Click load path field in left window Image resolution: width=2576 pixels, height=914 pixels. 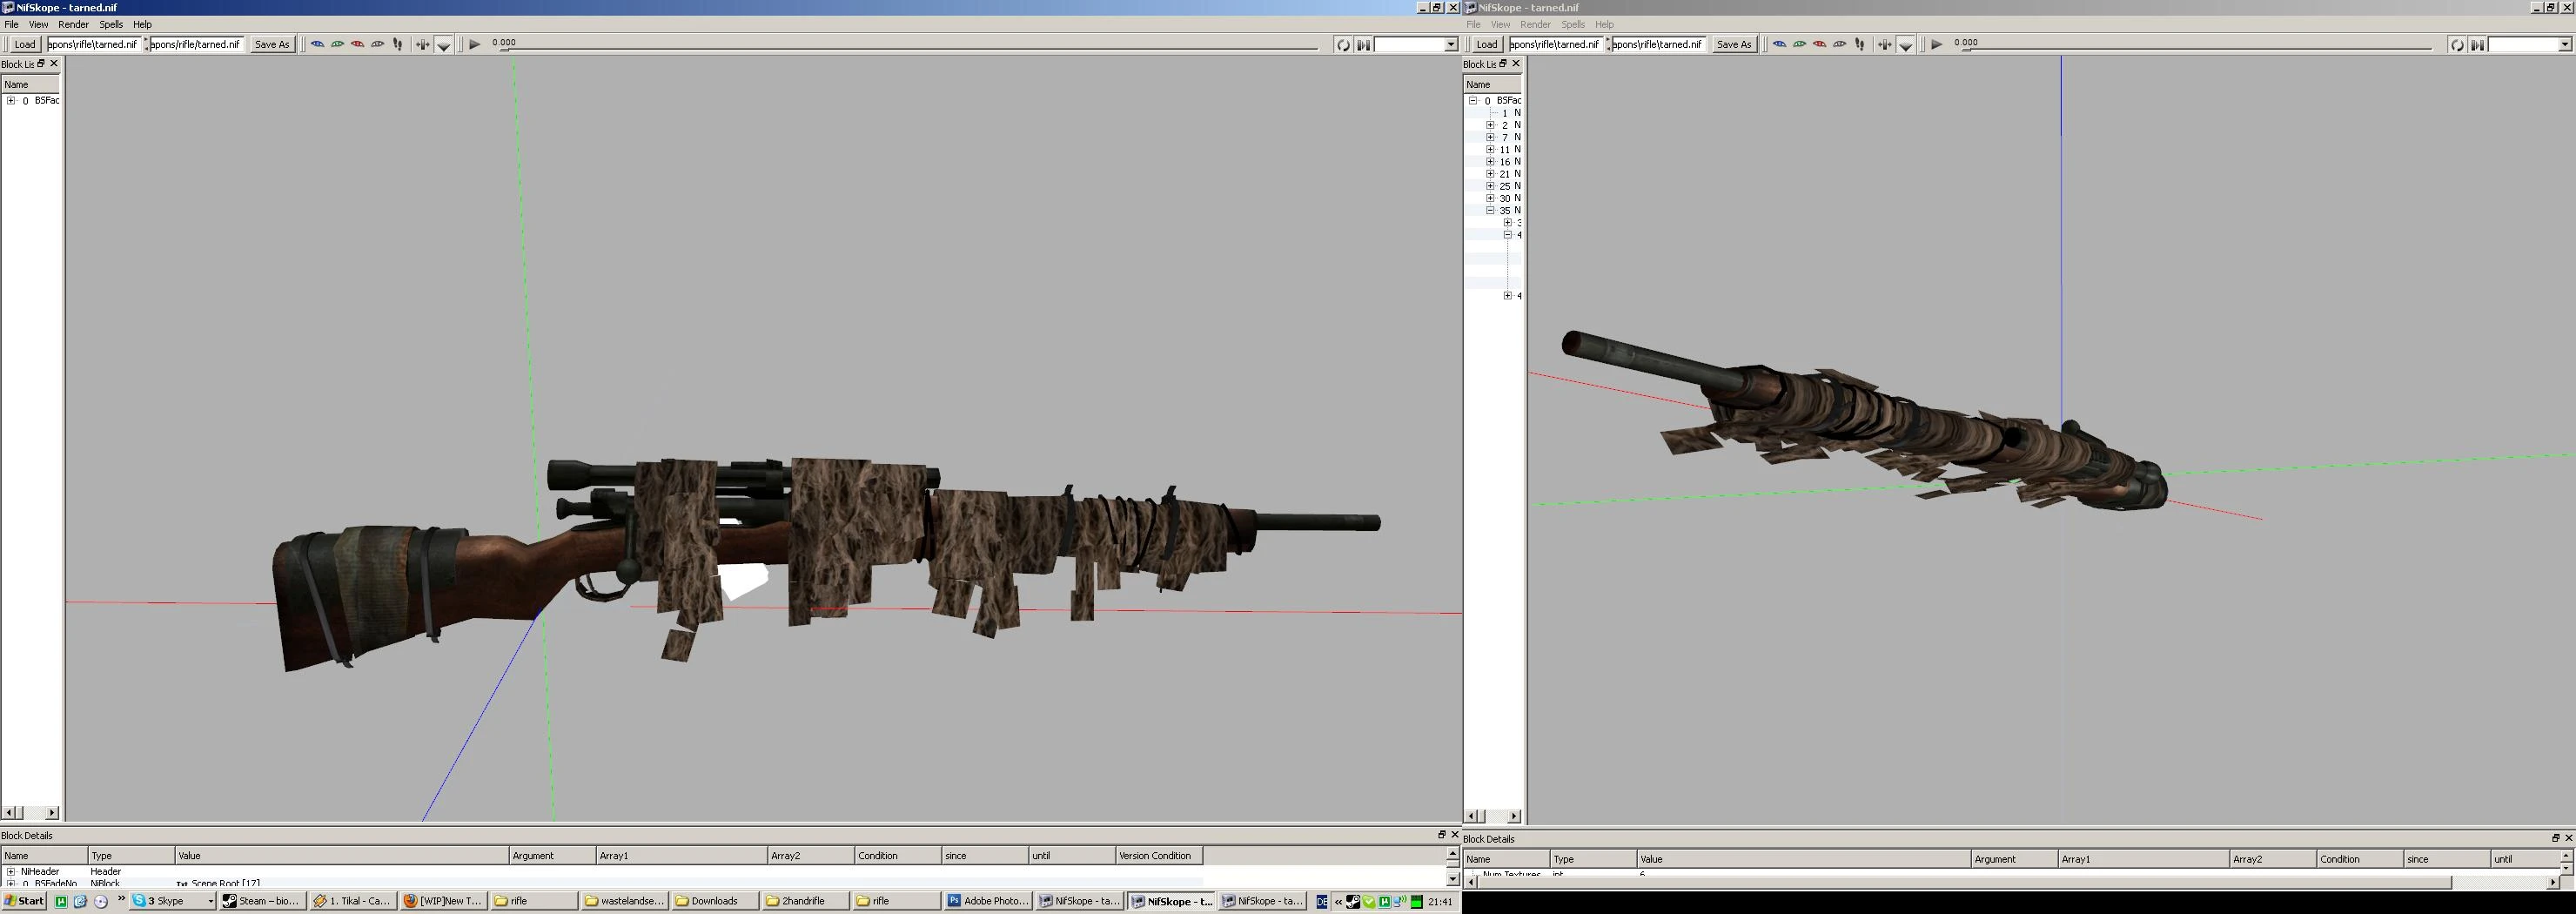click(x=94, y=44)
